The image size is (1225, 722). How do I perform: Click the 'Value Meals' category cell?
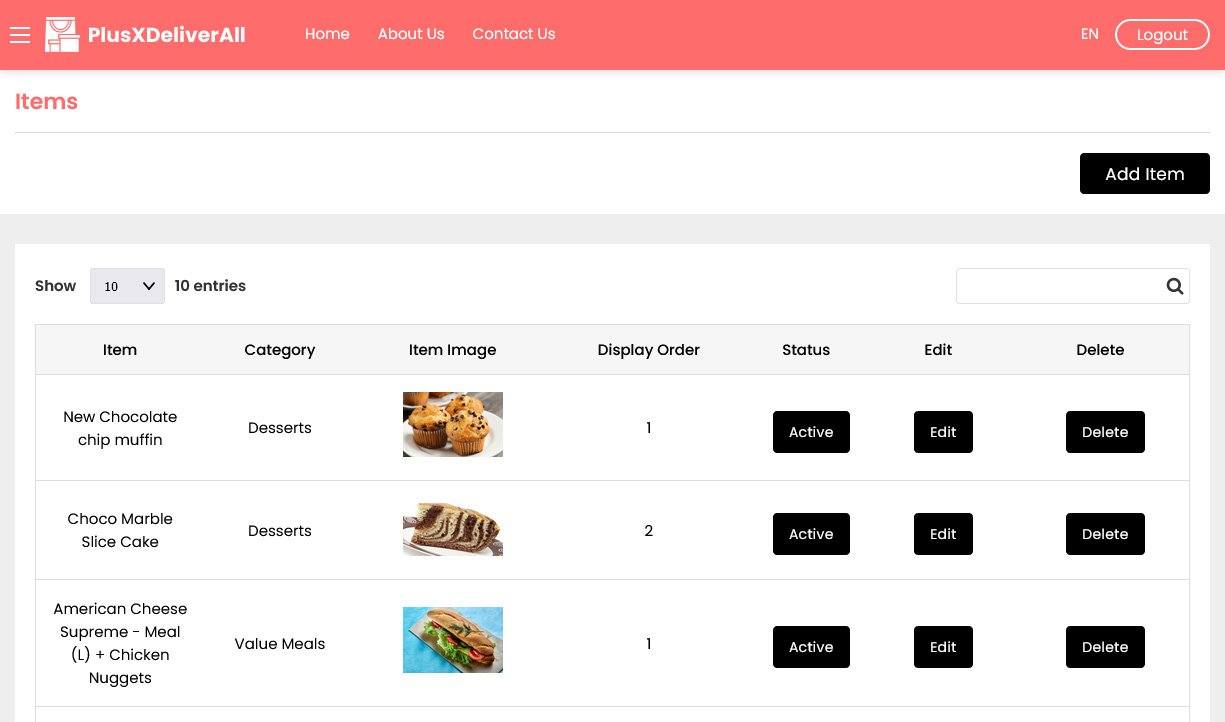tap(280, 644)
